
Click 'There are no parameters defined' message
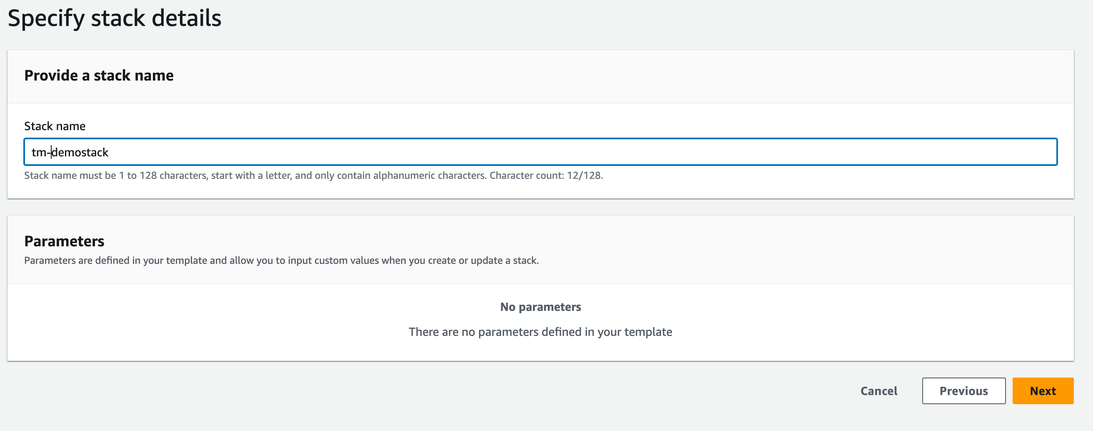[x=540, y=331]
